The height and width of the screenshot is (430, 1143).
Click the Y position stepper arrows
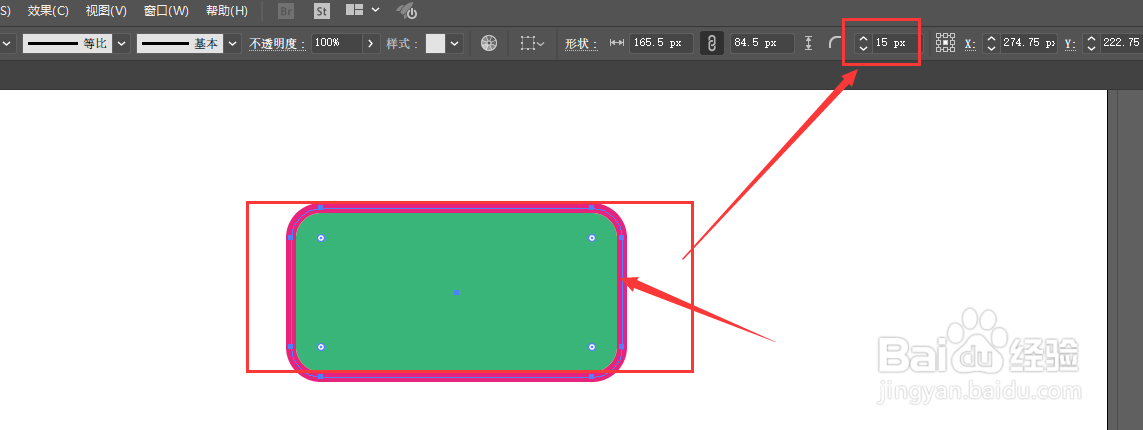(1091, 44)
